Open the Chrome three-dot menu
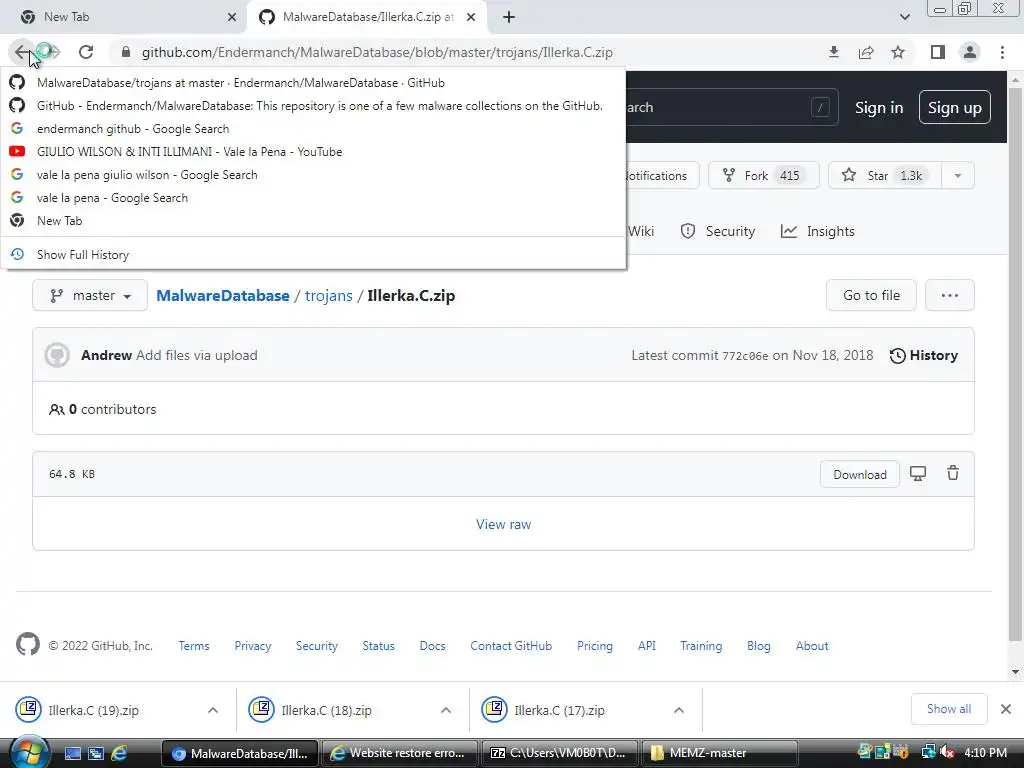1024x768 pixels. [x=1002, y=52]
